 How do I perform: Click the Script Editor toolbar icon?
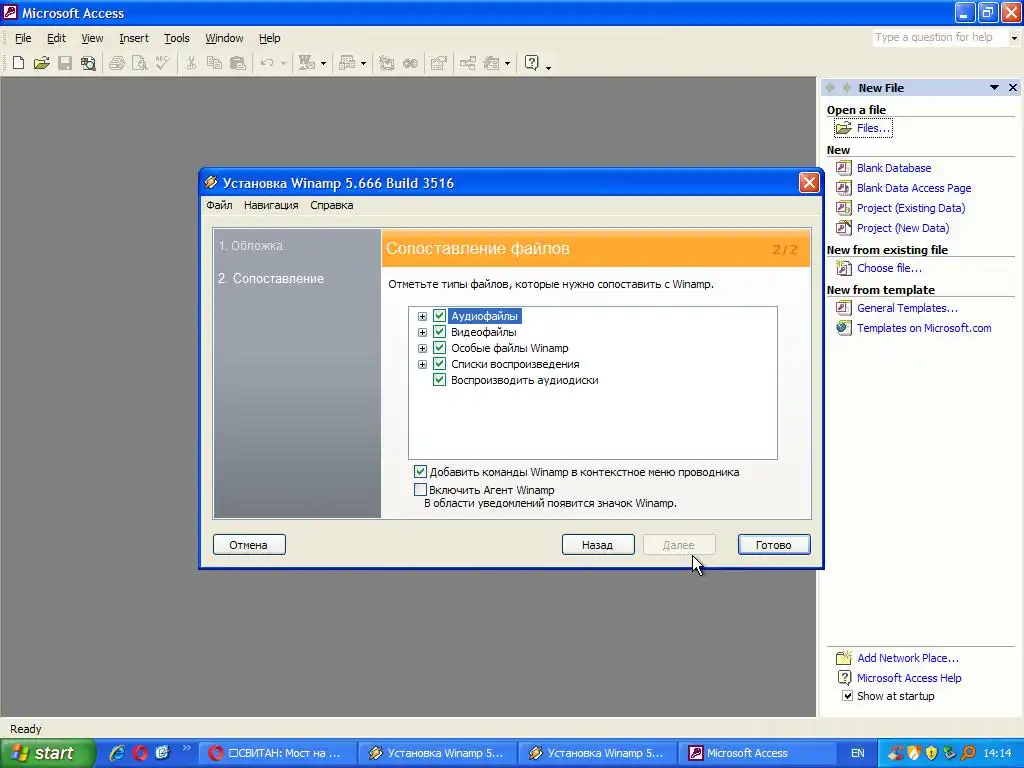click(410, 63)
